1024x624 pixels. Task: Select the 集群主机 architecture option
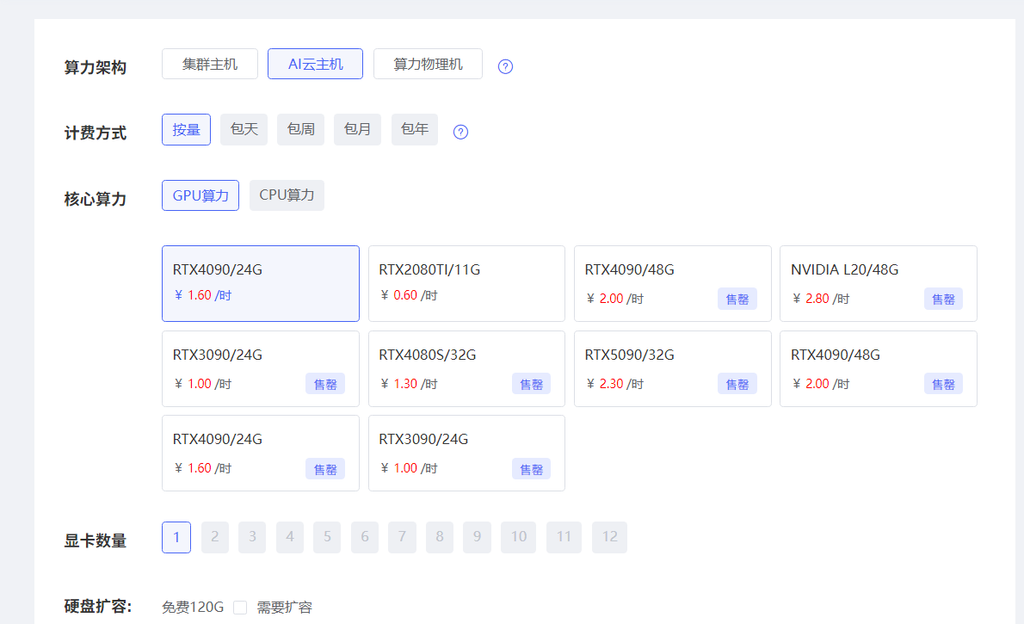click(x=210, y=64)
